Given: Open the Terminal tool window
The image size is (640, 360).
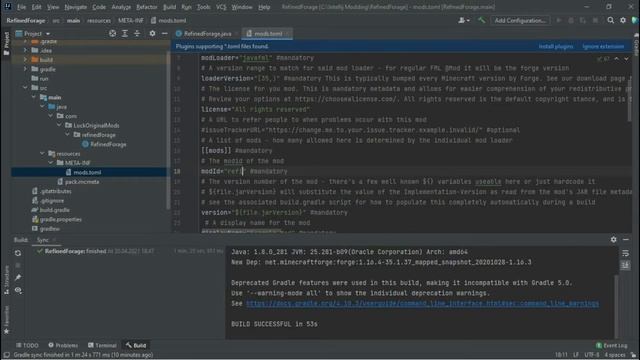Looking at the screenshot, I should coord(102,345).
